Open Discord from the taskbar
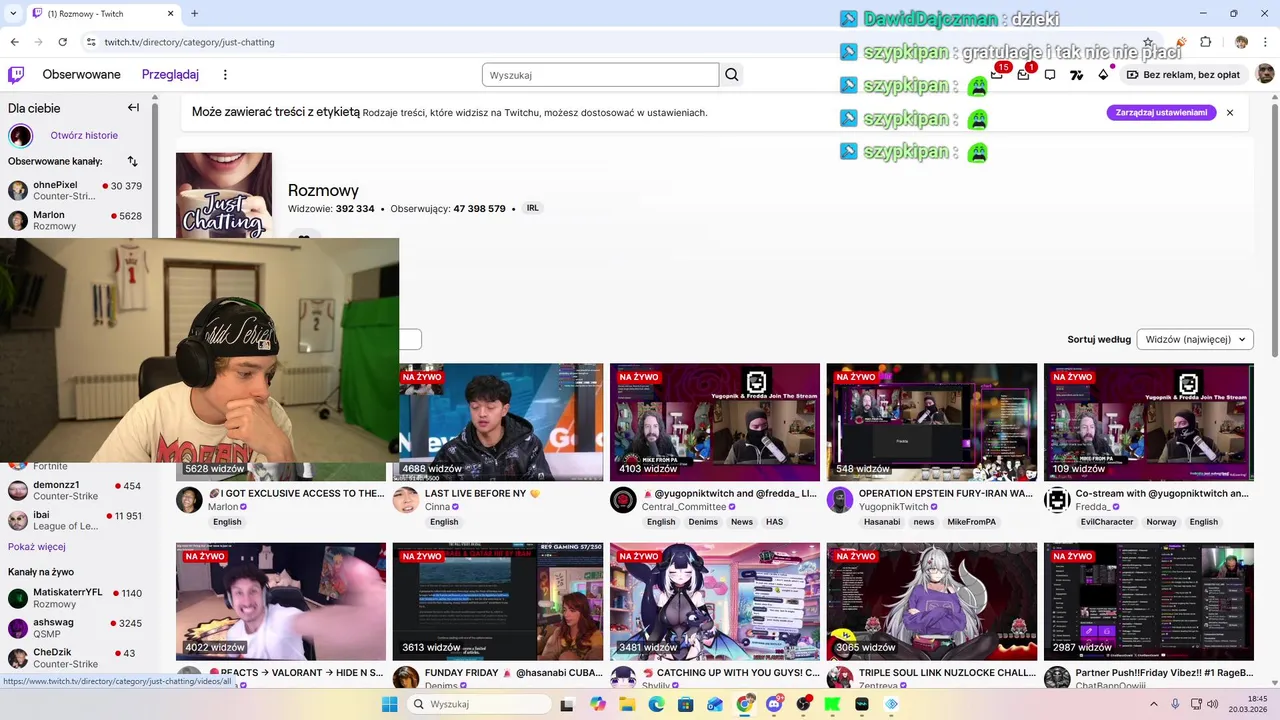 tap(774, 704)
